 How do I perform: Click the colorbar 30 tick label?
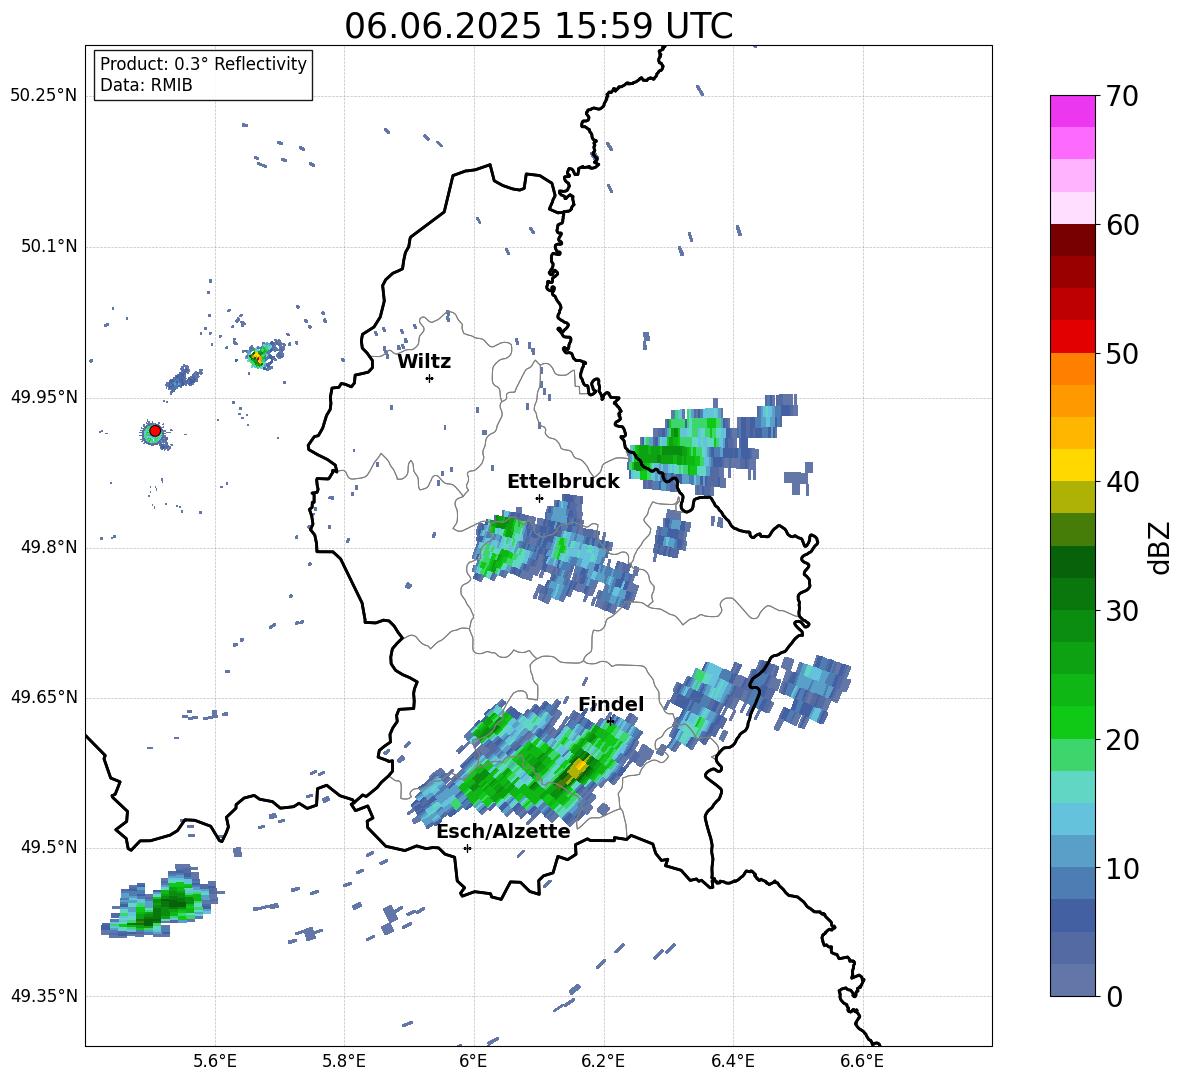pyautogui.click(x=1122, y=611)
